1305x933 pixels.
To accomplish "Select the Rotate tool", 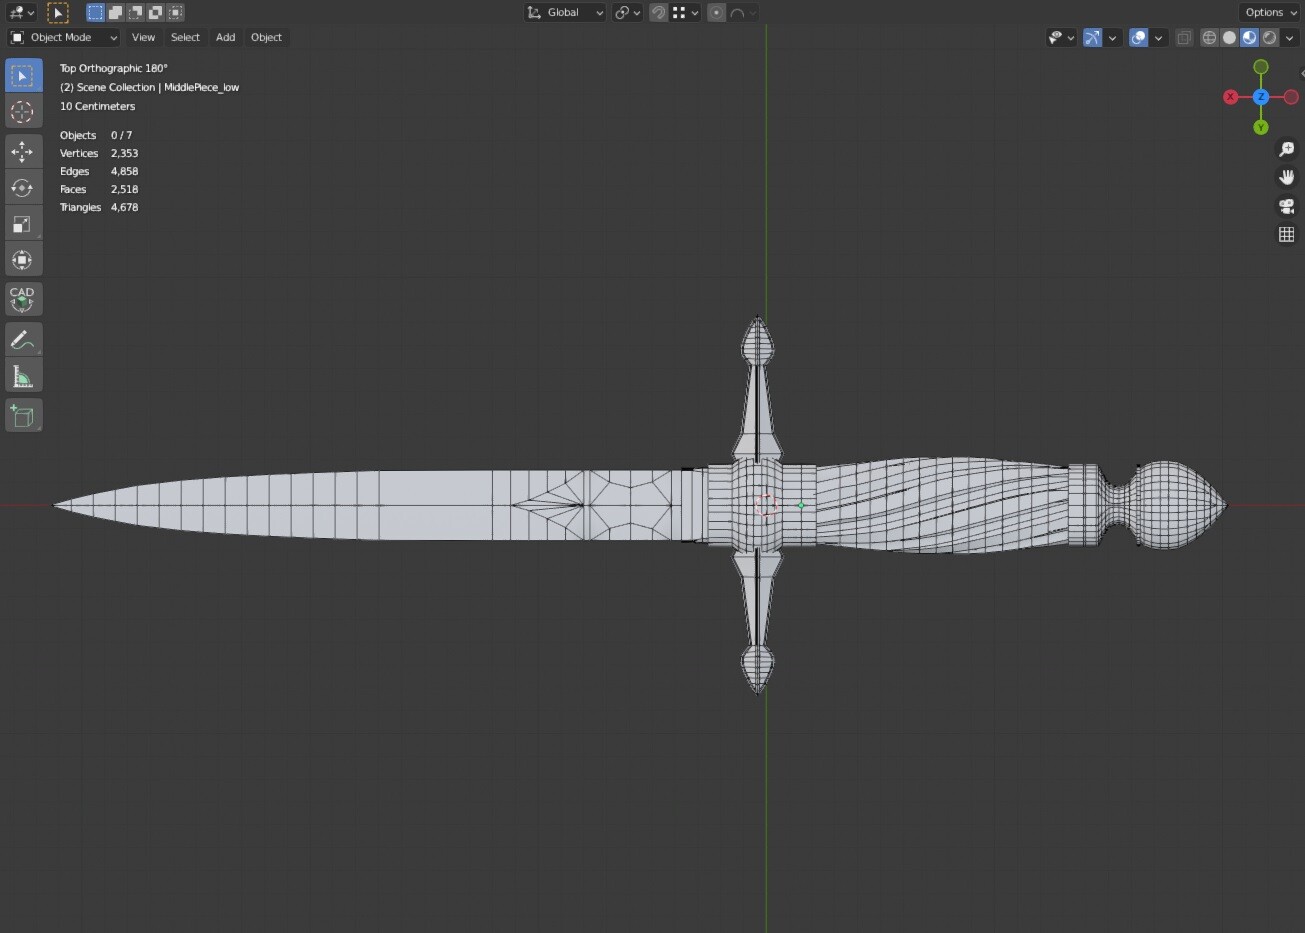I will click(23, 187).
